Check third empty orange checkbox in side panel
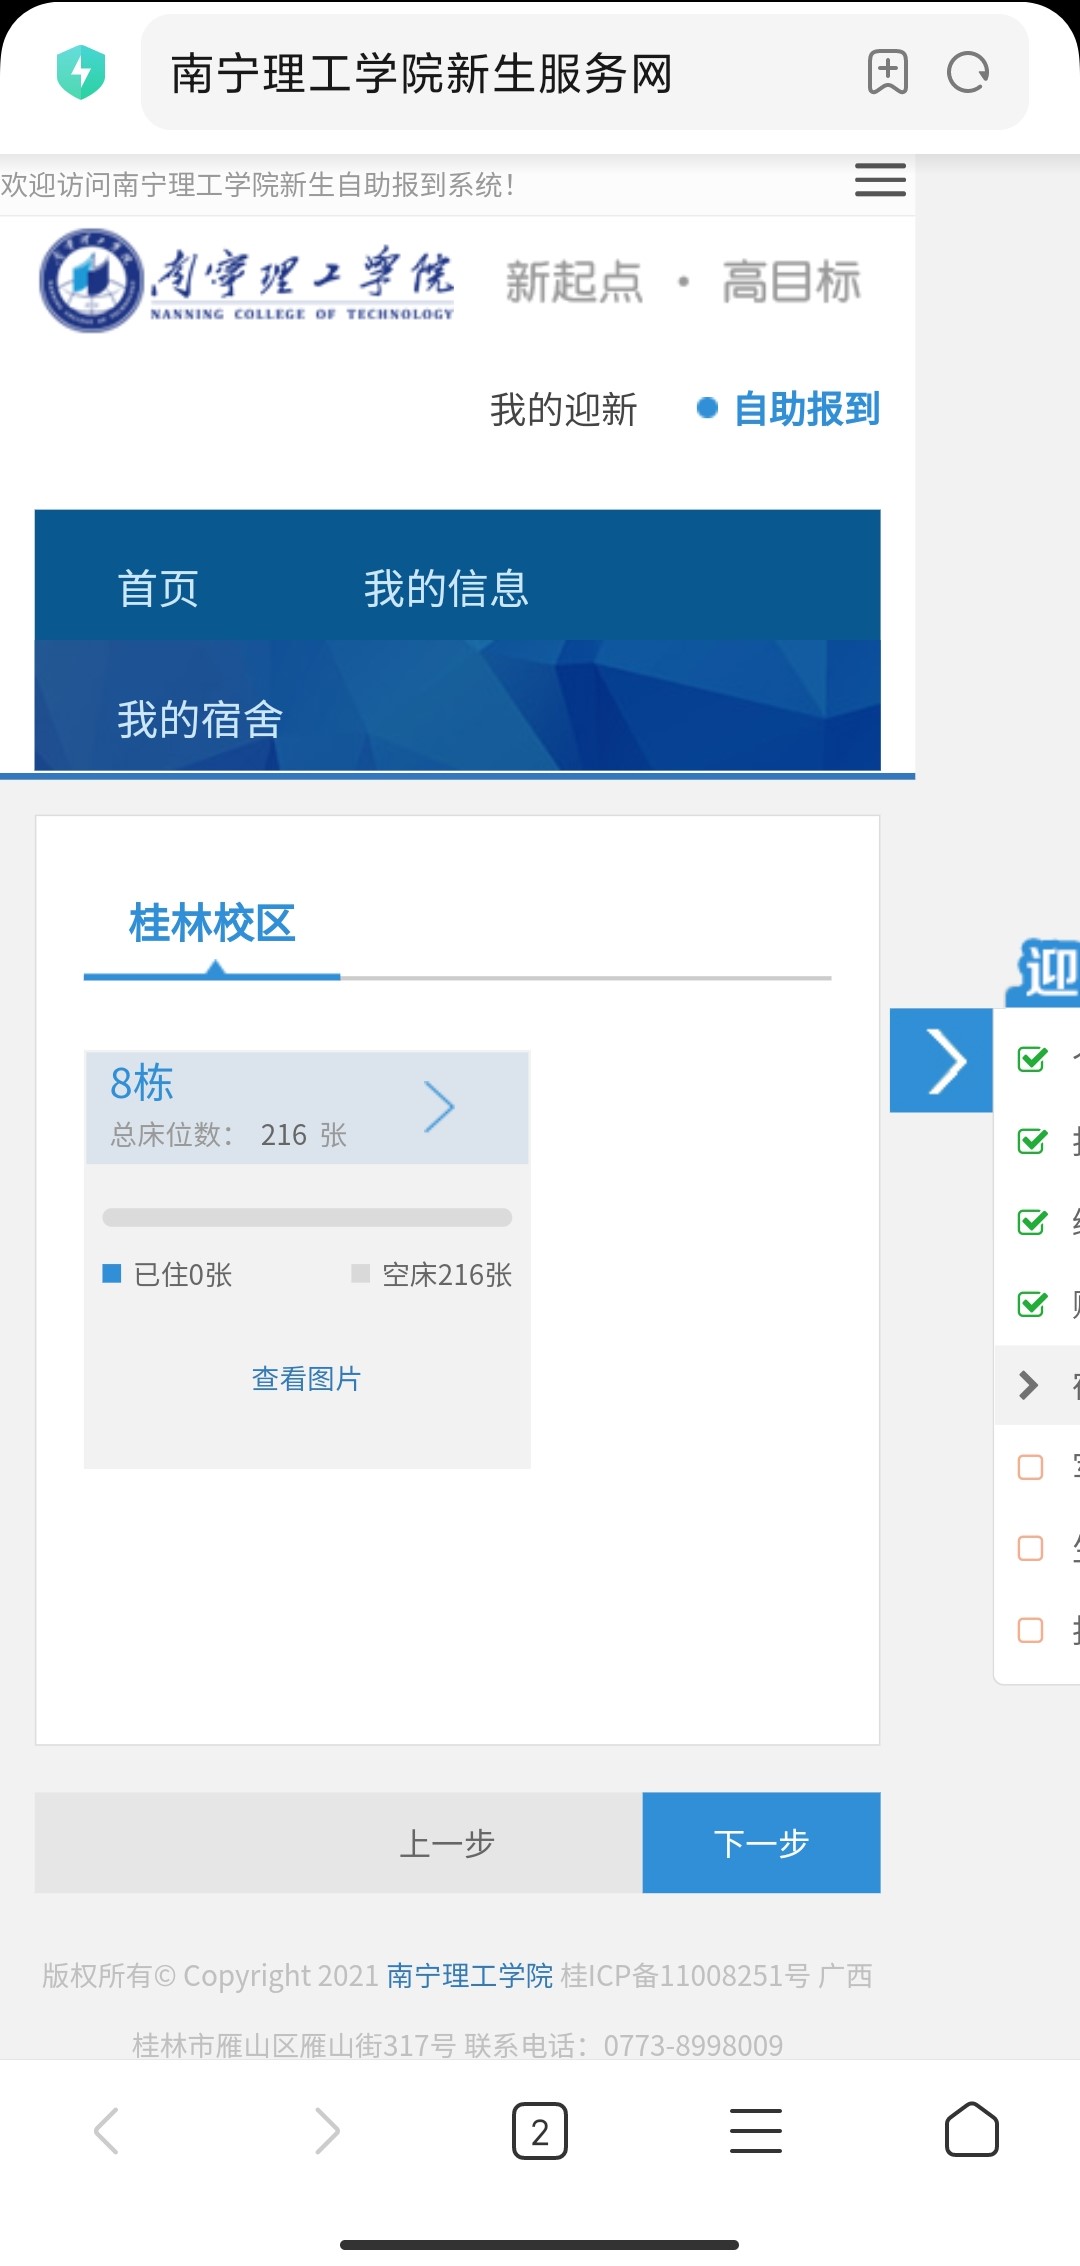This screenshot has width=1080, height=2266. pyautogui.click(x=1030, y=1630)
